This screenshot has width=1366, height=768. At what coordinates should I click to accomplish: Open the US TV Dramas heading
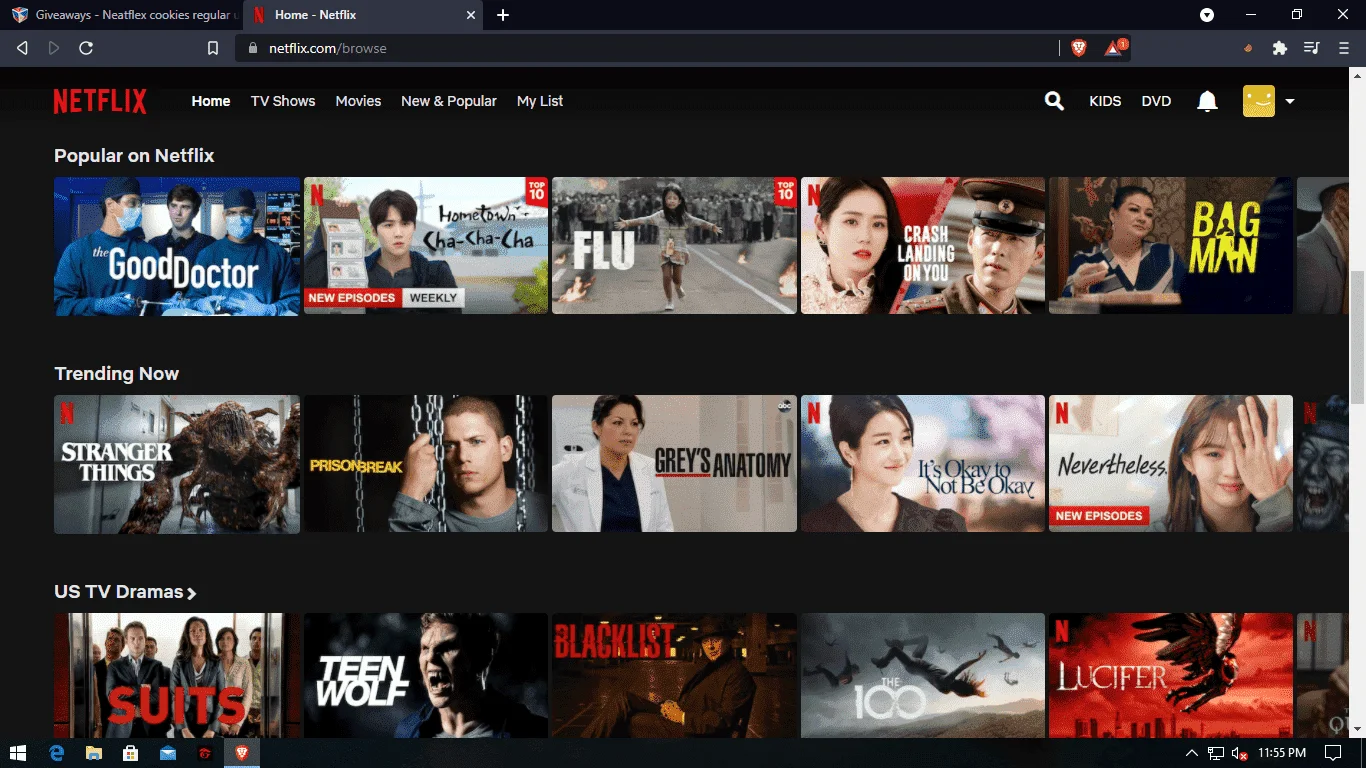coord(119,592)
